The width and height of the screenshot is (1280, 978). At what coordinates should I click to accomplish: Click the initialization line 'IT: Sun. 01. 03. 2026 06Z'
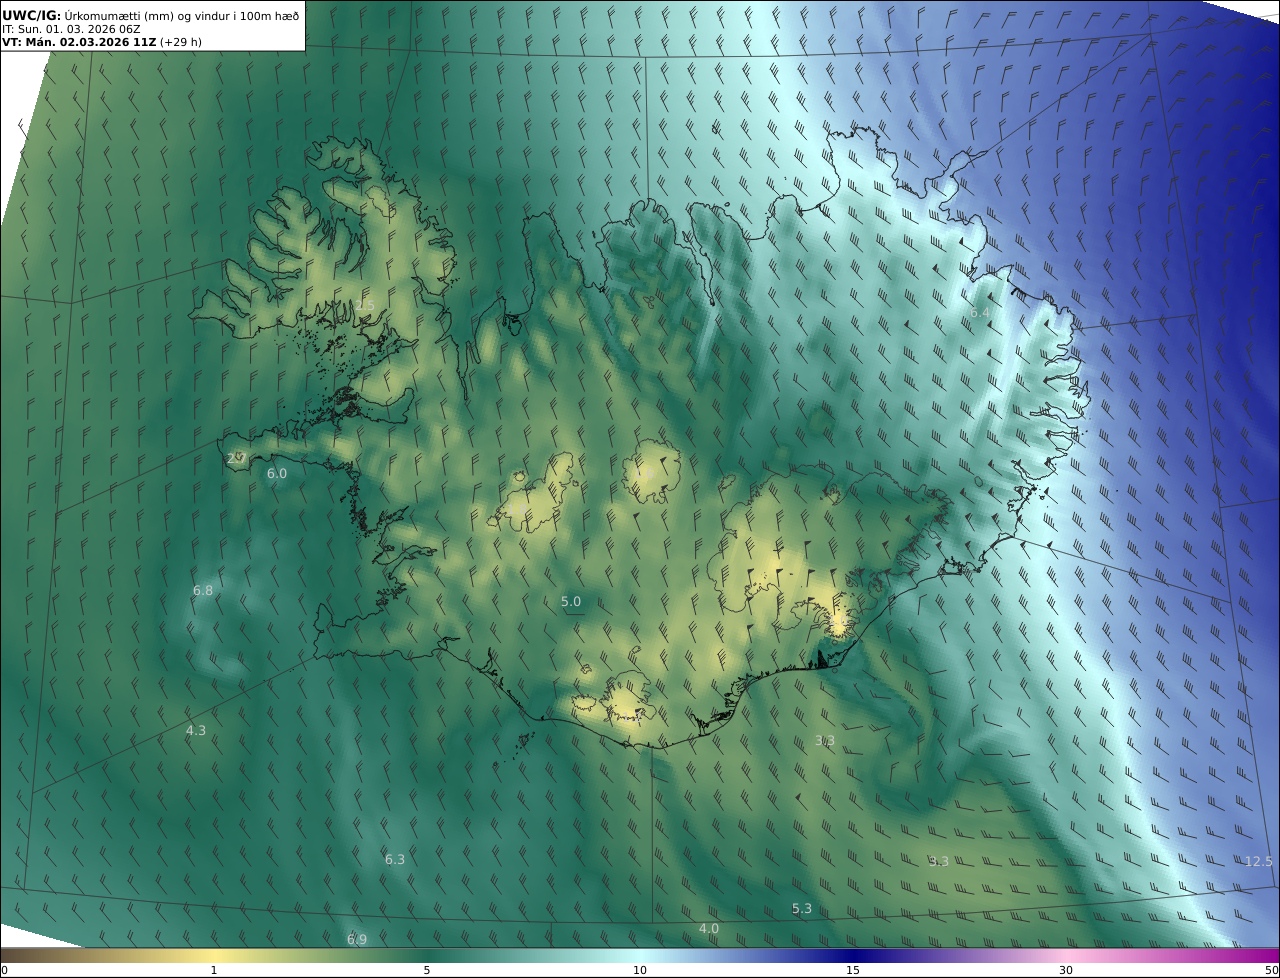point(71,29)
